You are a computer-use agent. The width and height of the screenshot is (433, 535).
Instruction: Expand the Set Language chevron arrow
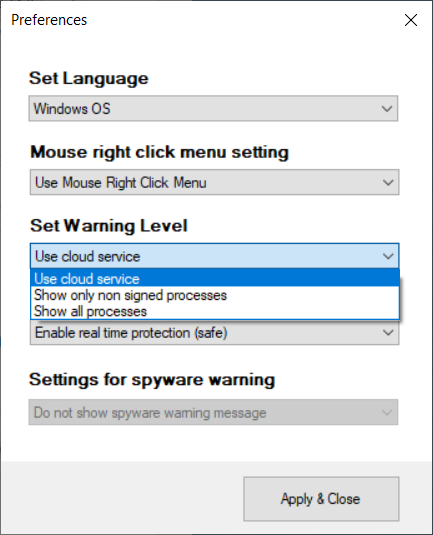click(387, 109)
